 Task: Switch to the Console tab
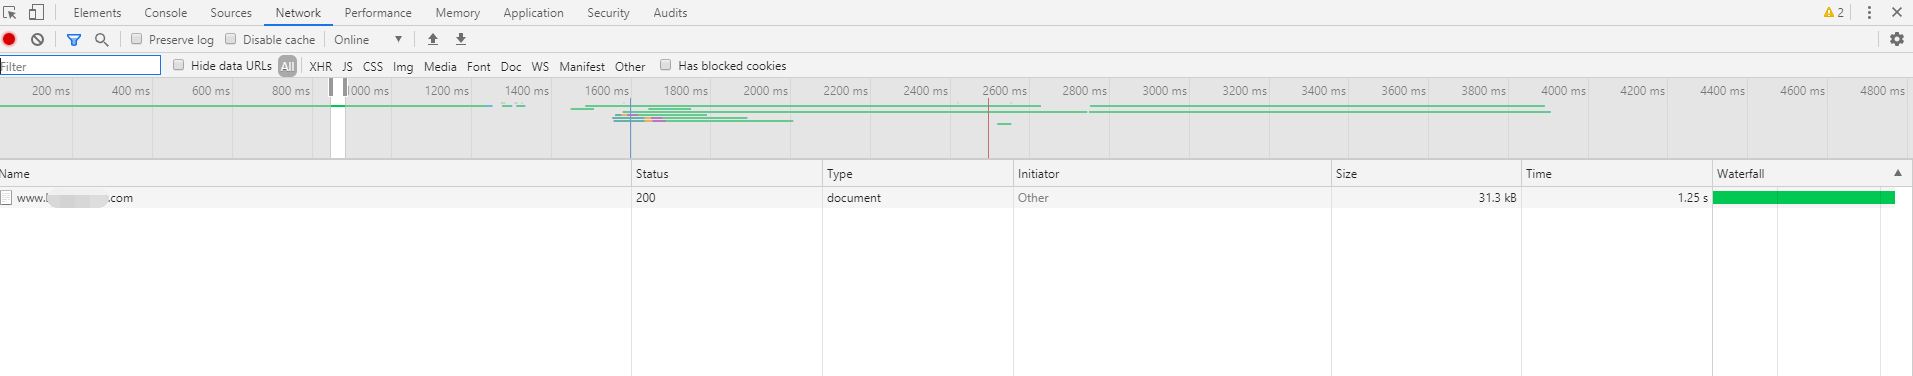166,13
